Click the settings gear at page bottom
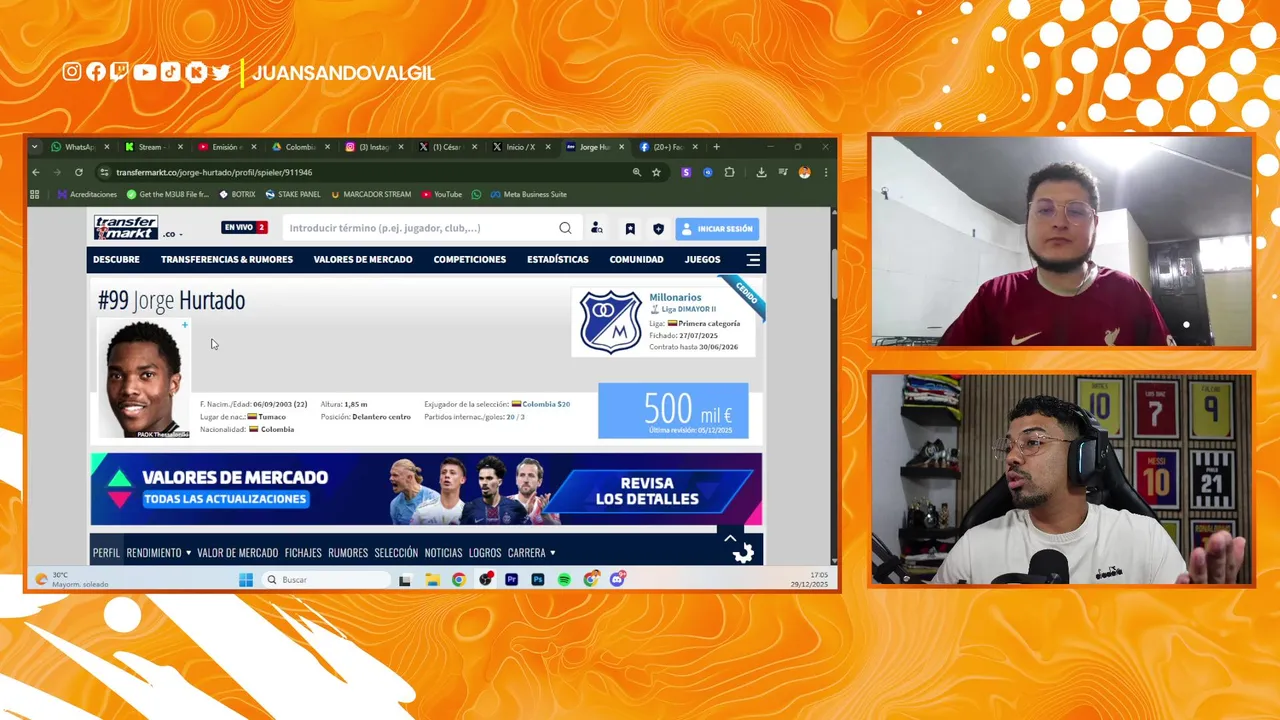This screenshot has width=1280, height=720. pyautogui.click(x=743, y=553)
